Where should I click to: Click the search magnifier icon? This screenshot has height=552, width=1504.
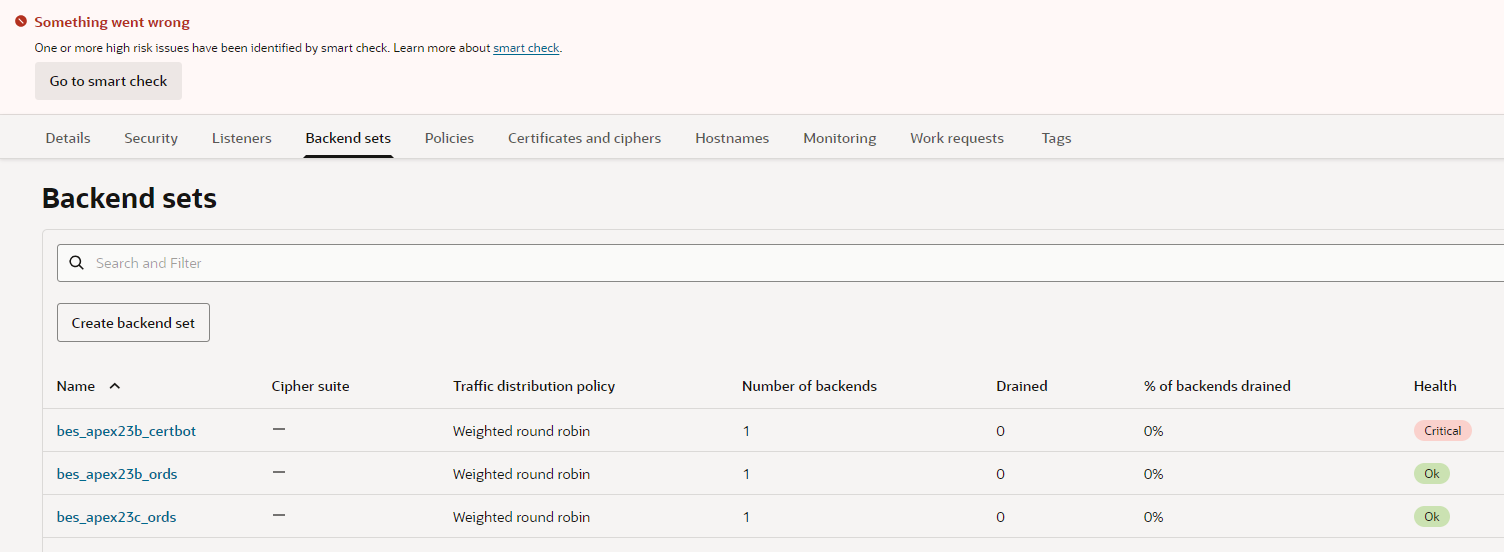click(77, 263)
